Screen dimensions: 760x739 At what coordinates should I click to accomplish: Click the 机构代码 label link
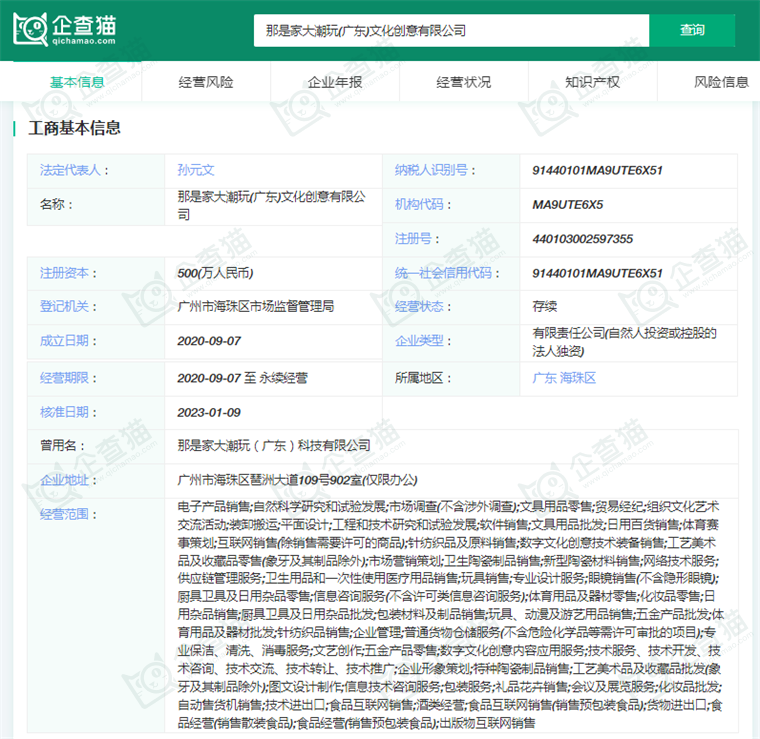(419, 204)
